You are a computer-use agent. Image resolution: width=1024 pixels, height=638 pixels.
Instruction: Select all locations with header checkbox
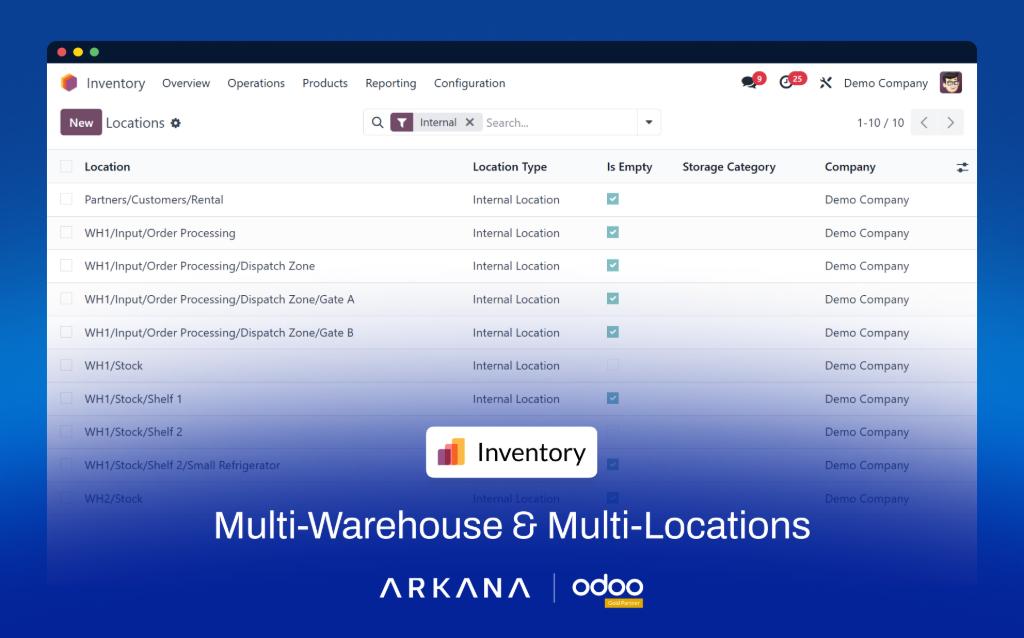[66, 167]
